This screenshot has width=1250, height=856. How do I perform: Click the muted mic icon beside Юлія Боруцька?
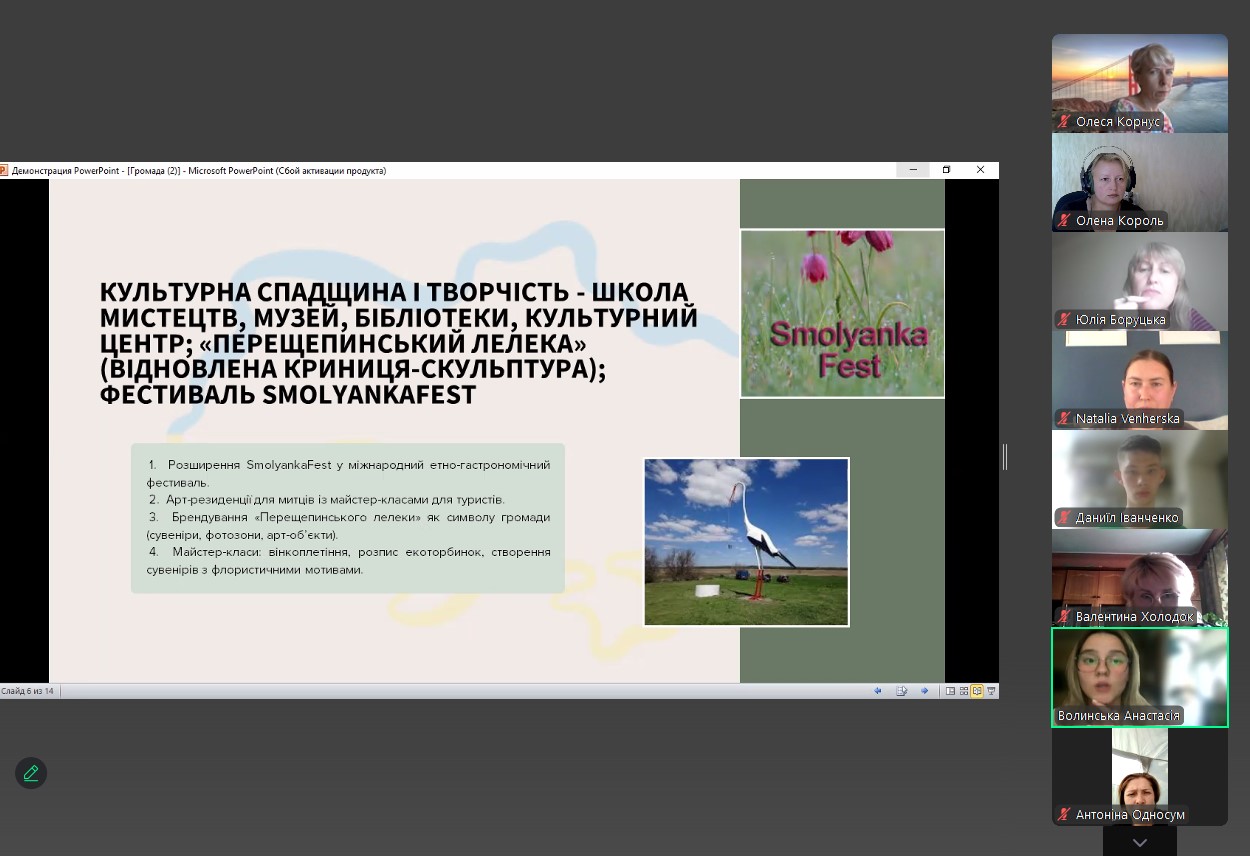click(x=1065, y=320)
